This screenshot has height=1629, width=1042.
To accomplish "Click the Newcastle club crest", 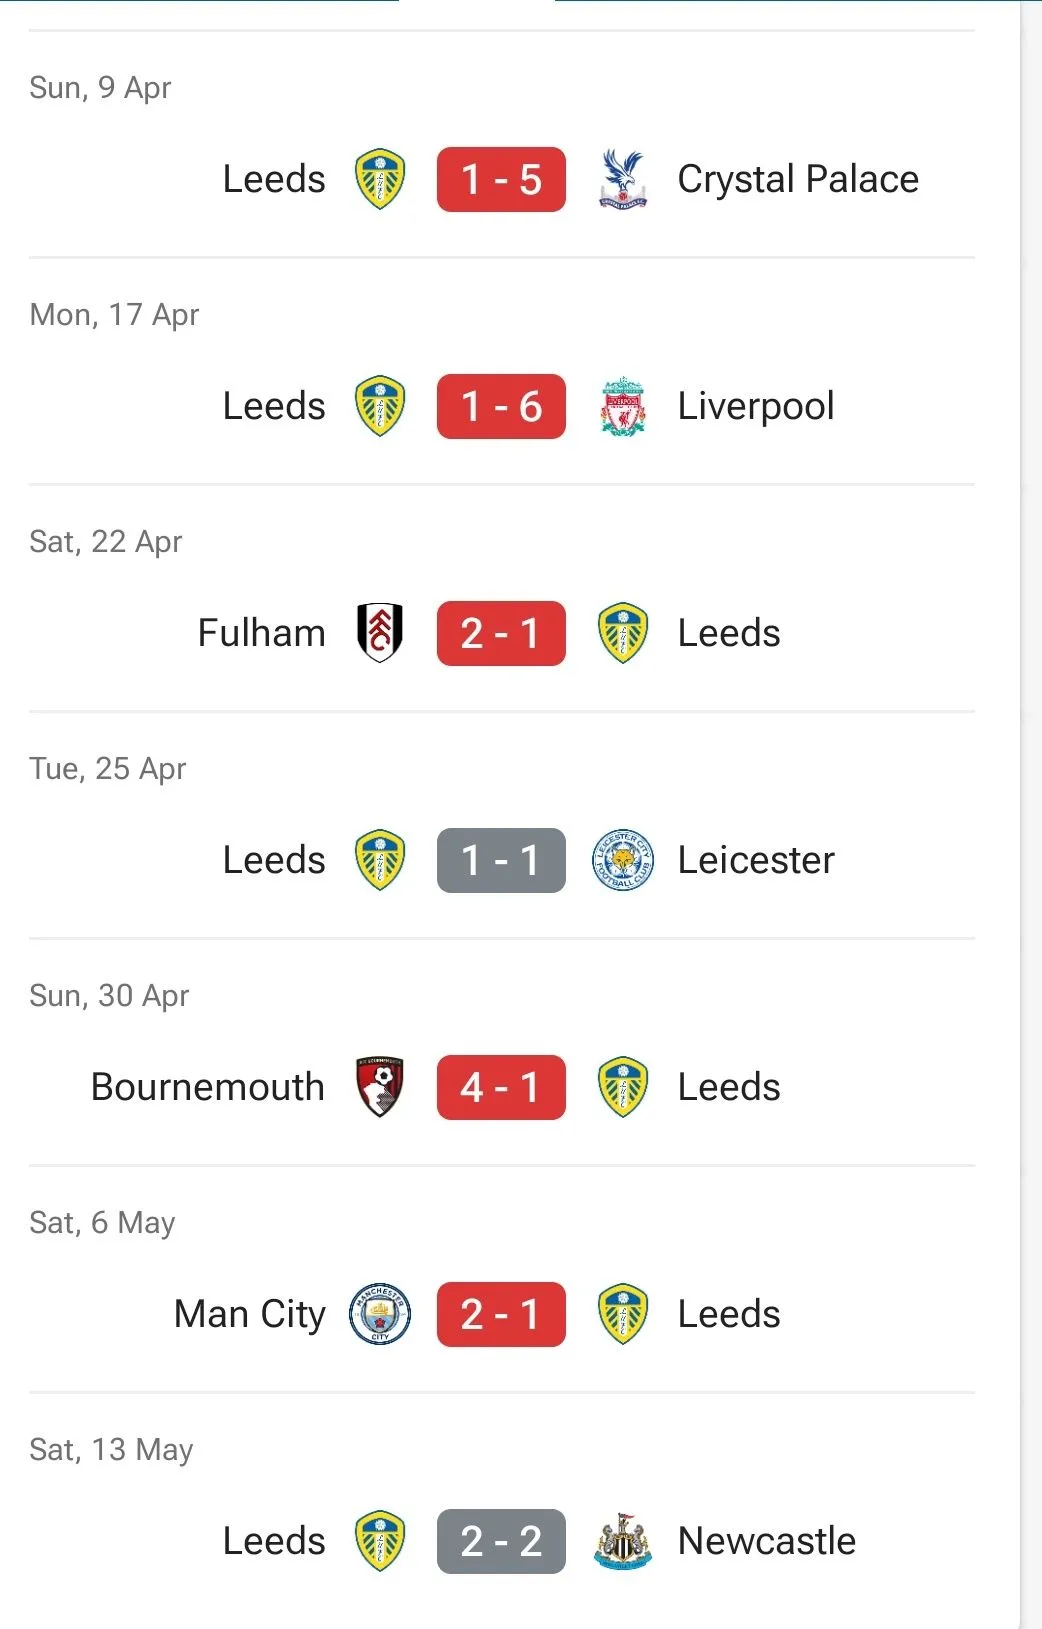I will [x=623, y=1541].
